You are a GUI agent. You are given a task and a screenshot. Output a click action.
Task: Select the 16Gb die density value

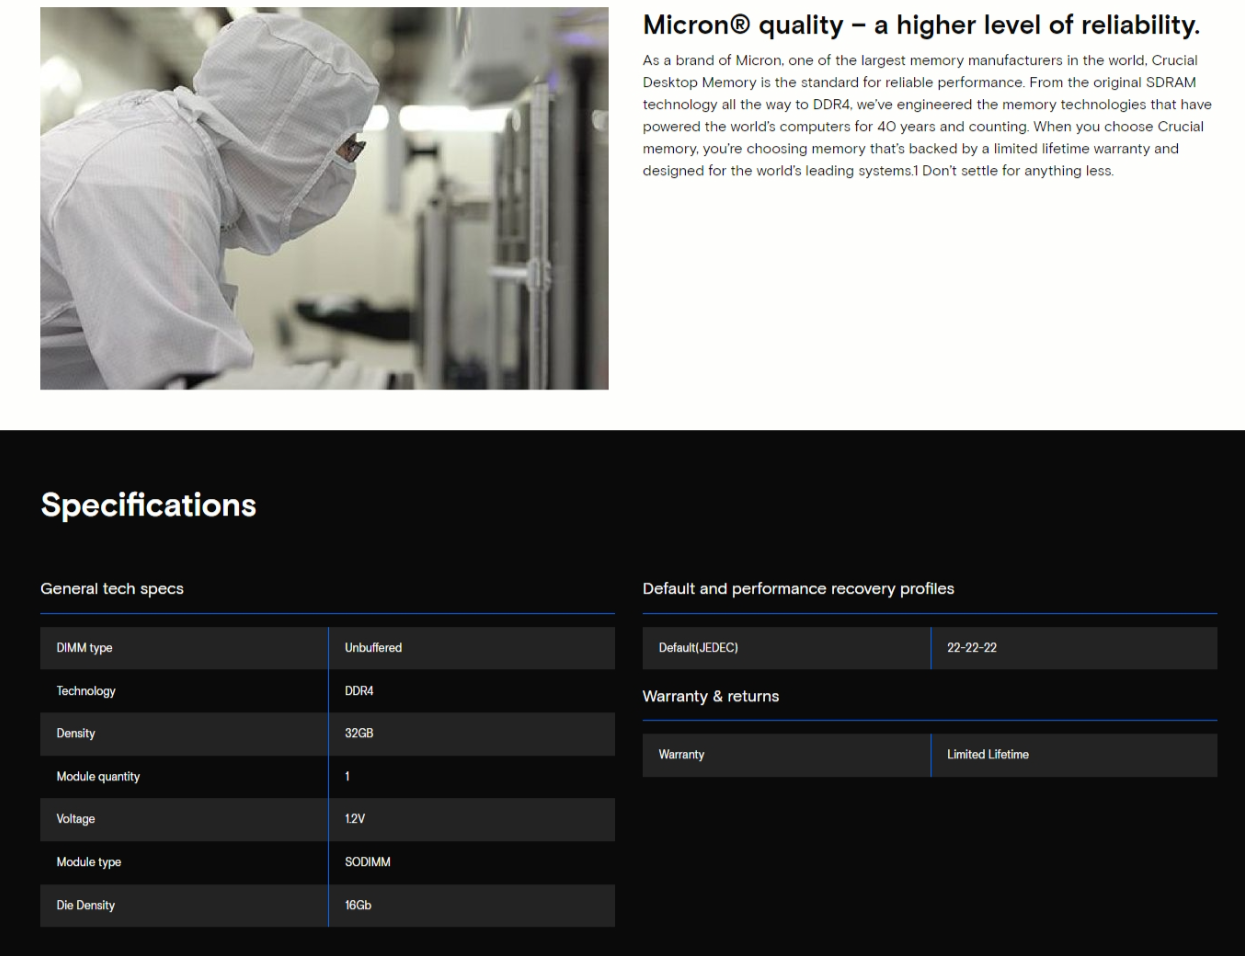(358, 905)
